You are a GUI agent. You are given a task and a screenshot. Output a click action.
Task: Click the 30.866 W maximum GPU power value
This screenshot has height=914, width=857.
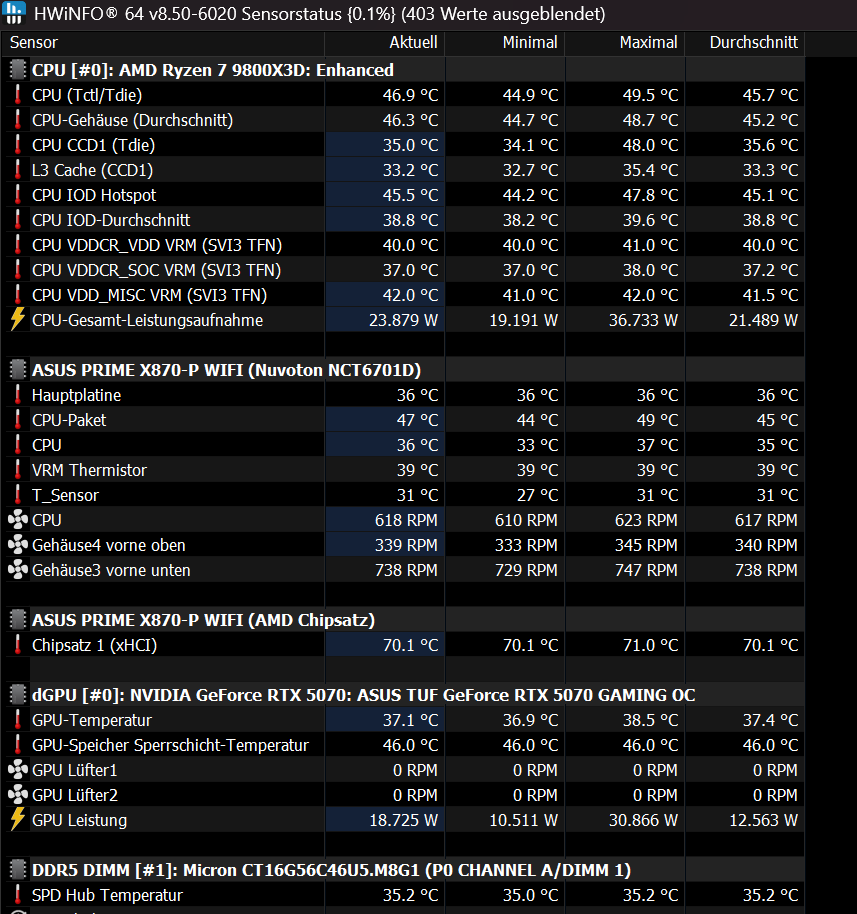tap(643, 820)
